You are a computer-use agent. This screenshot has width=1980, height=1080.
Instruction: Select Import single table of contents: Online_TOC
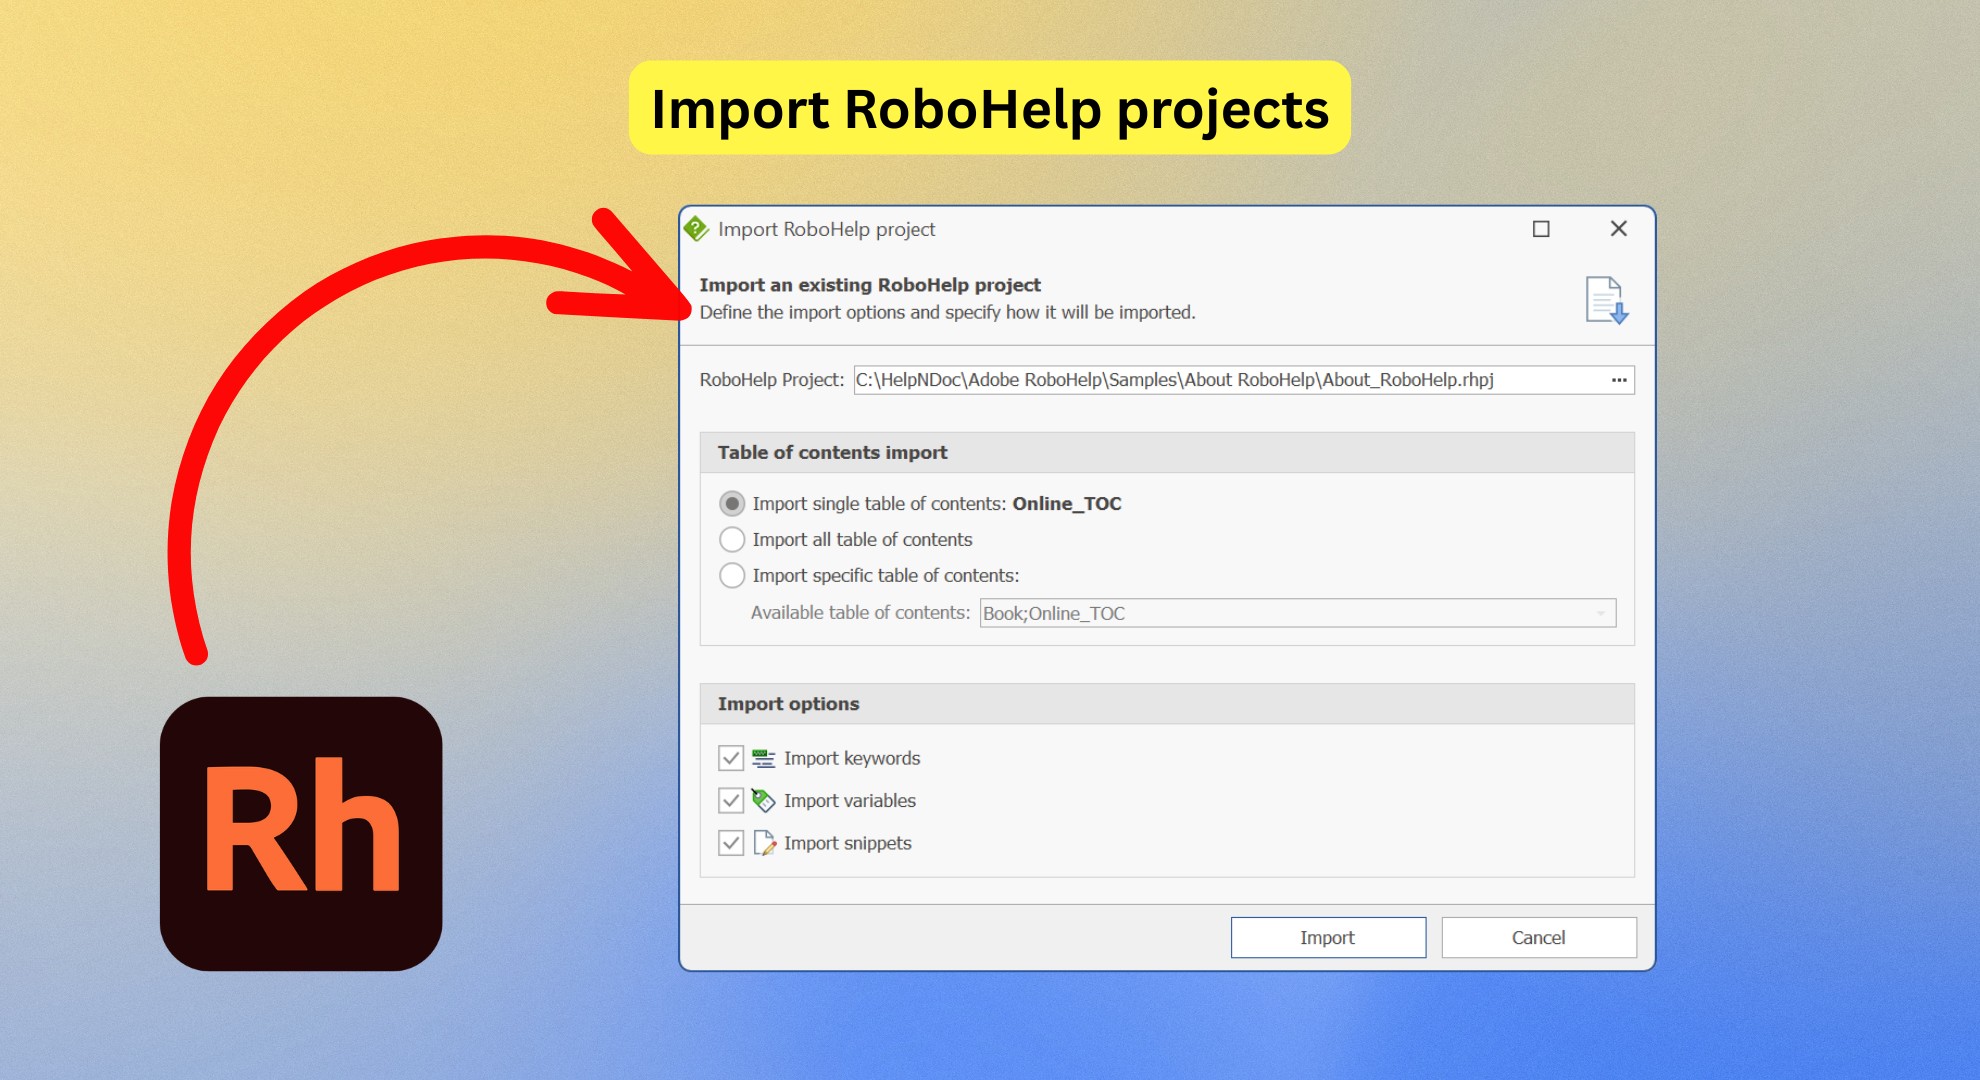coord(731,504)
